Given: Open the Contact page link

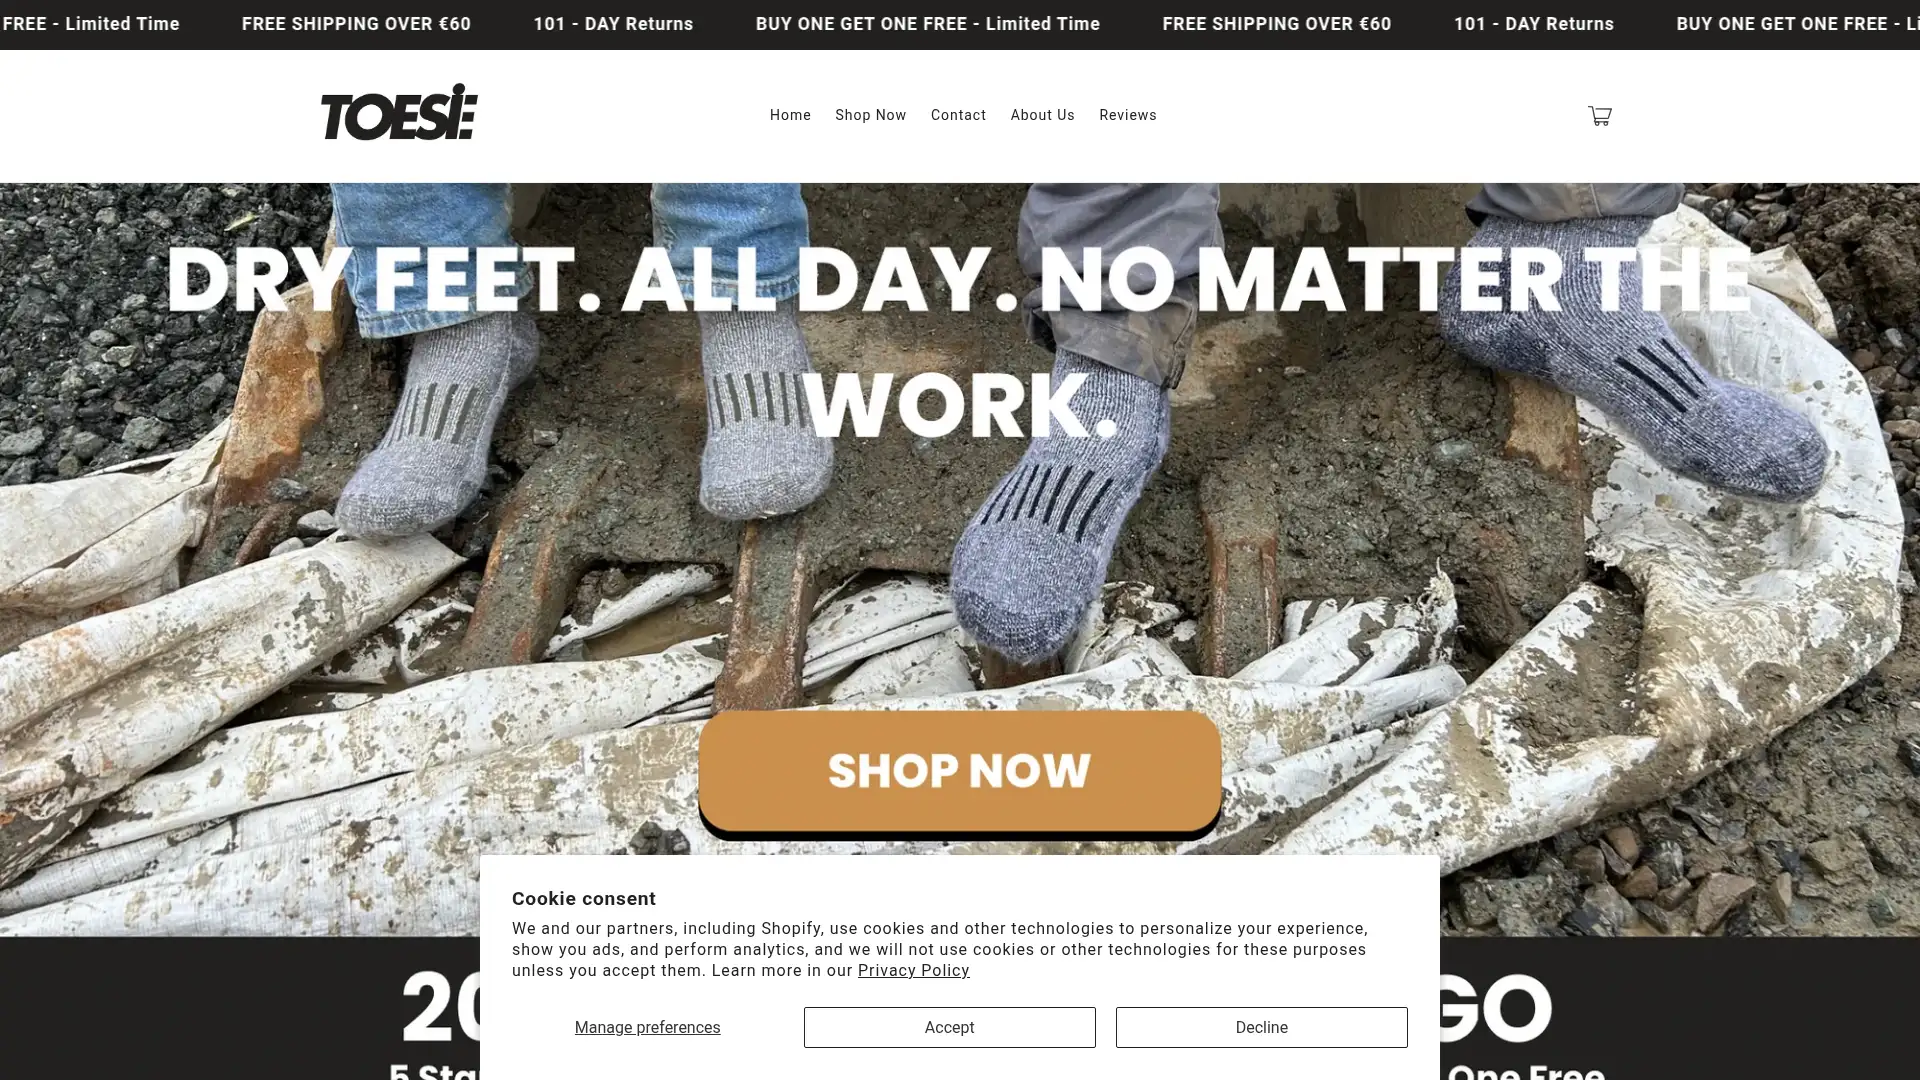Looking at the screenshot, I should tap(958, 115).
